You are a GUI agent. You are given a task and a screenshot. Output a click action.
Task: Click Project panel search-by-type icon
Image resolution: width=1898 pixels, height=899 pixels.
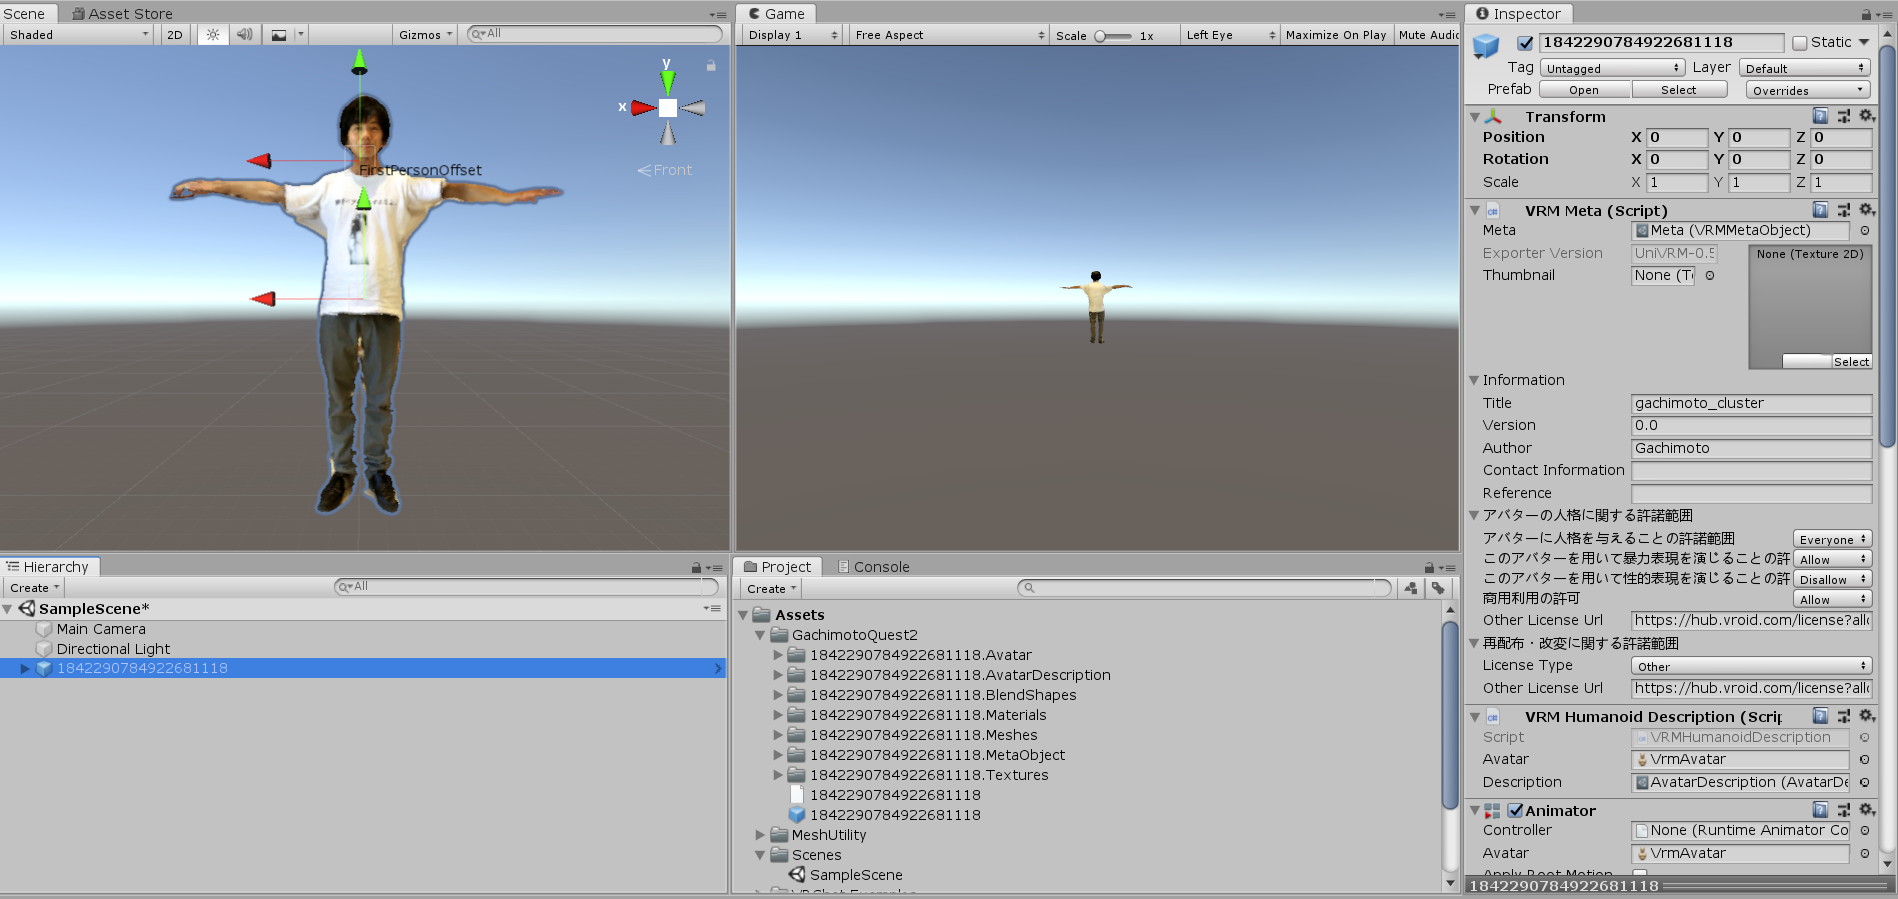tap(1410, 588)
